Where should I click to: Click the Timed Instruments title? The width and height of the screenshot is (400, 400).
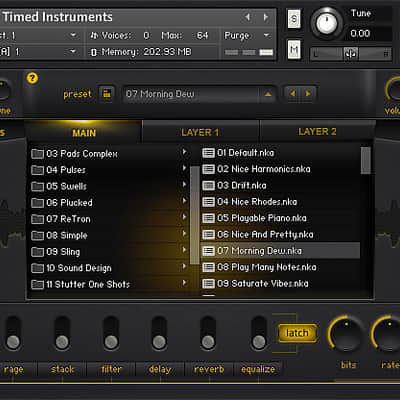tap(58, 17)
